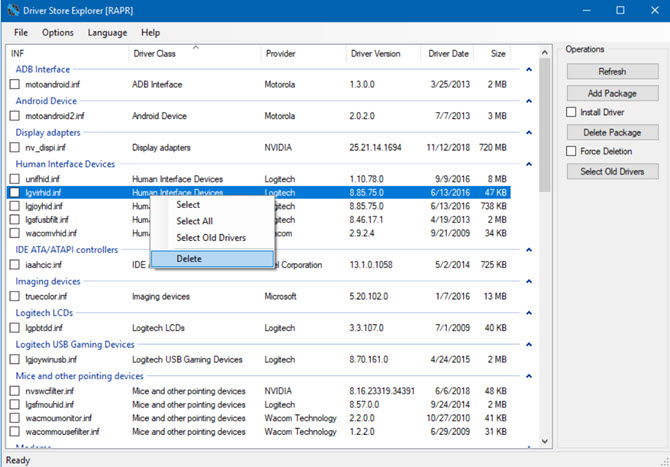Sort by the Driver Class column header
Image resolution: width=670 pixels, height=467 pixels.
pyautogui.click(x=194, y=53)
